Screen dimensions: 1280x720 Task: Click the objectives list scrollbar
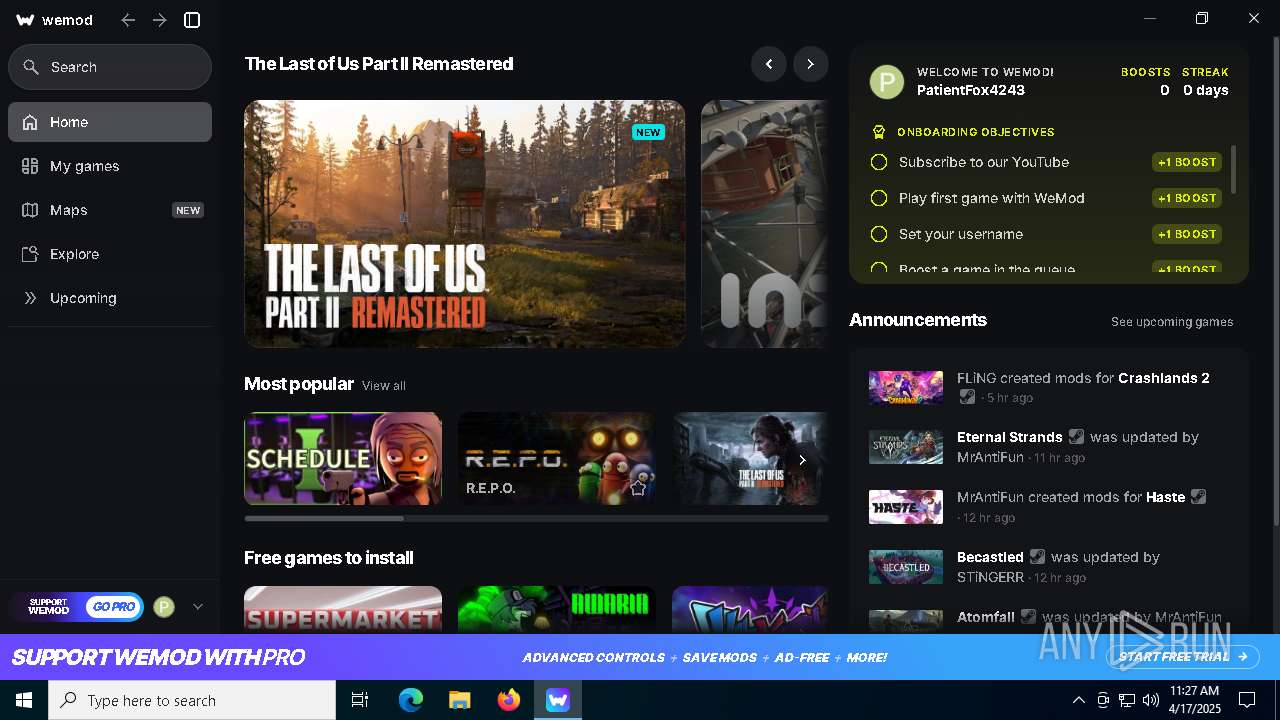1234,170
